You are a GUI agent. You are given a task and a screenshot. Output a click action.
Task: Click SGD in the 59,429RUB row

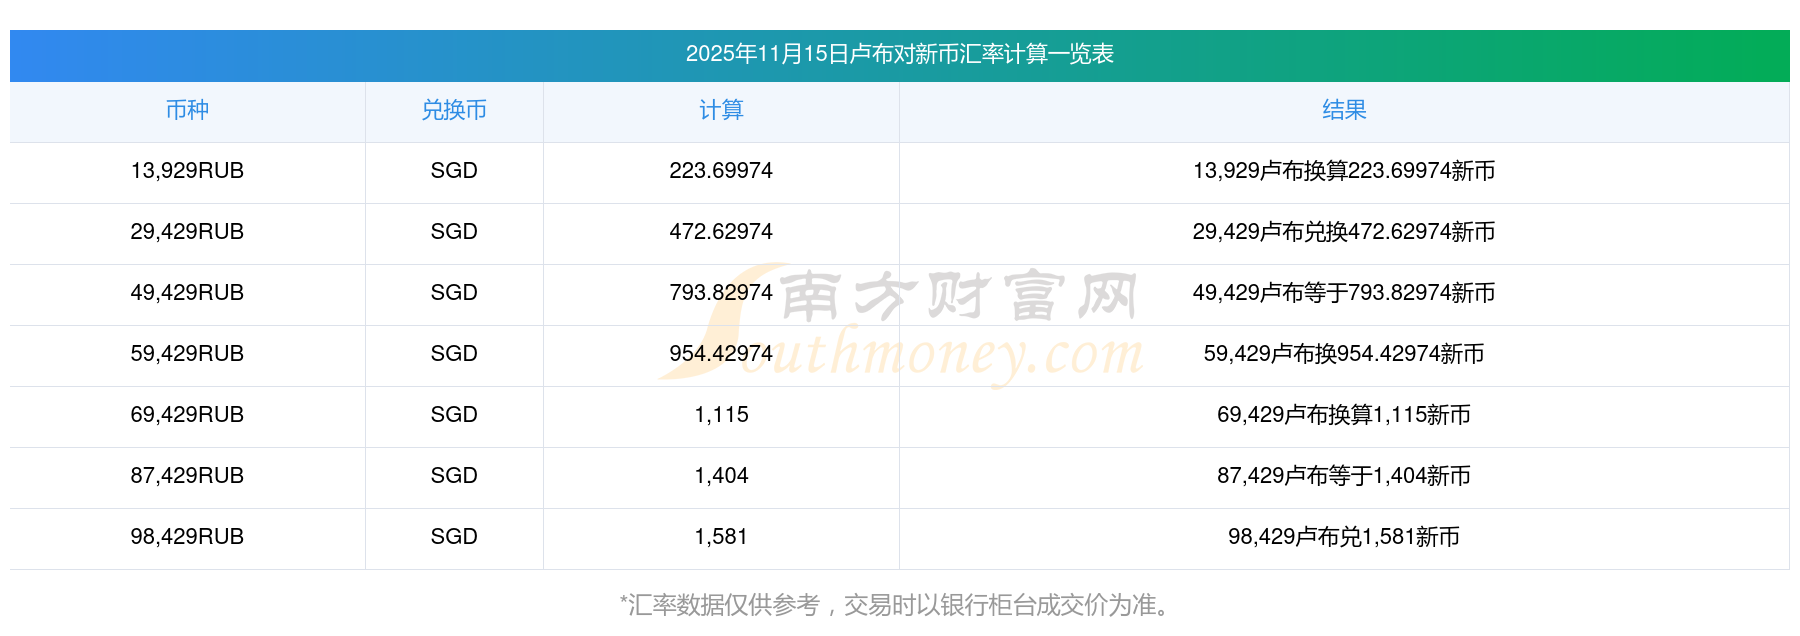point(454,354)
